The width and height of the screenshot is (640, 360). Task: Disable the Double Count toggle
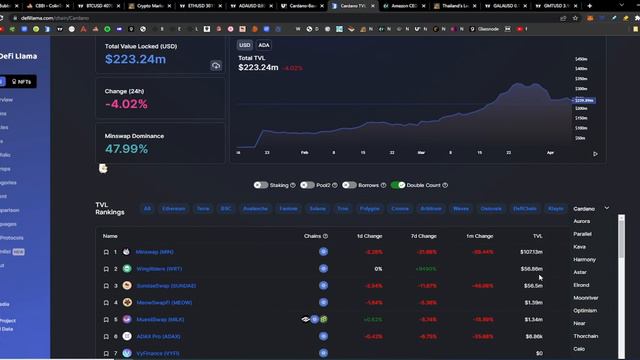tap(398, 185)
